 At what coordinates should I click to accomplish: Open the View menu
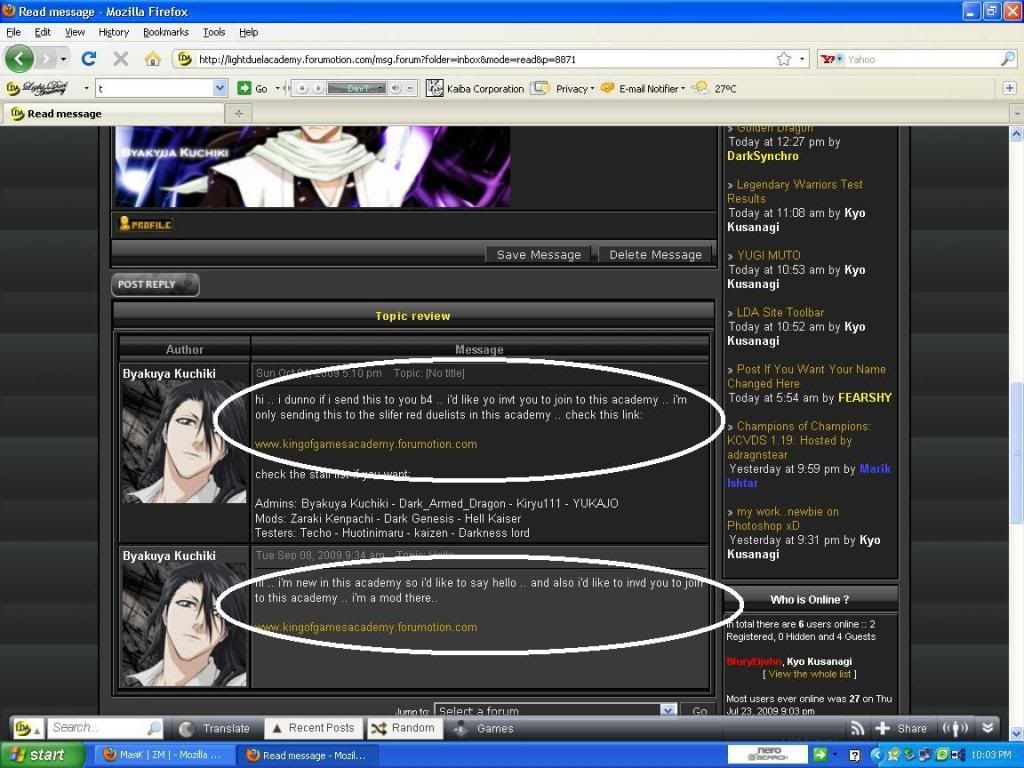point(74,32)
